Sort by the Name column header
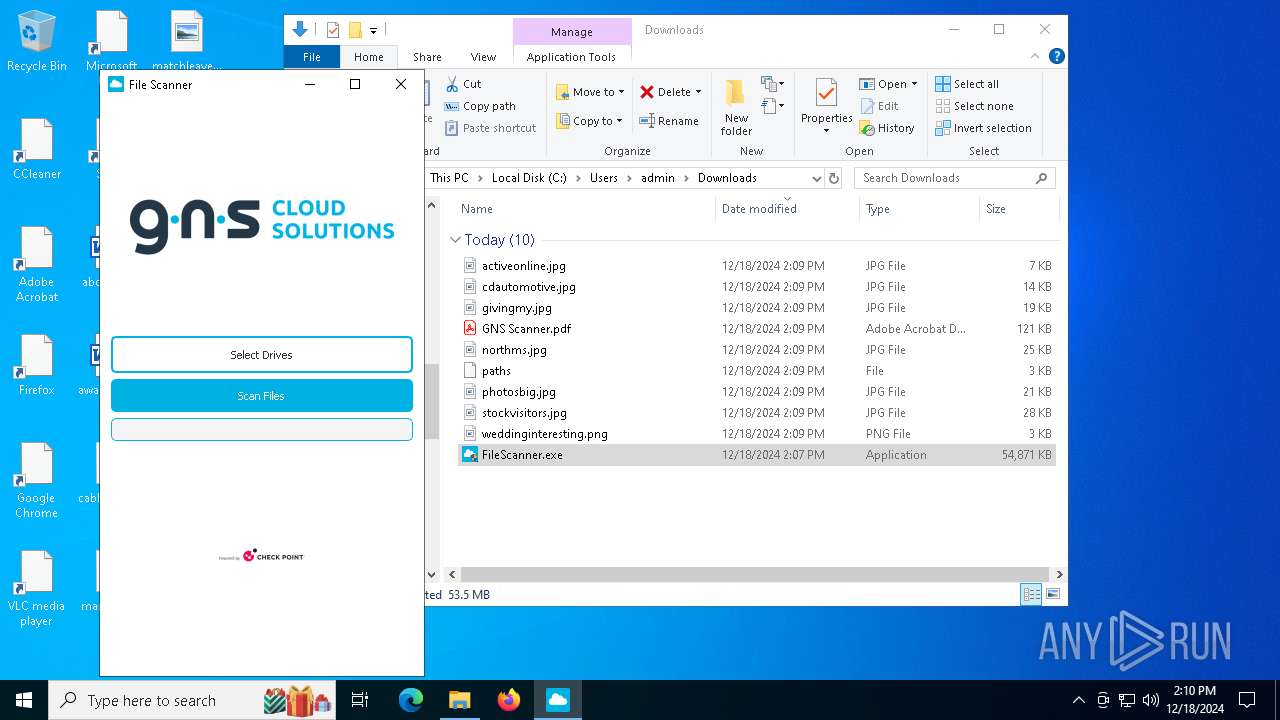 pyautogui.click(x=586, y=209)
